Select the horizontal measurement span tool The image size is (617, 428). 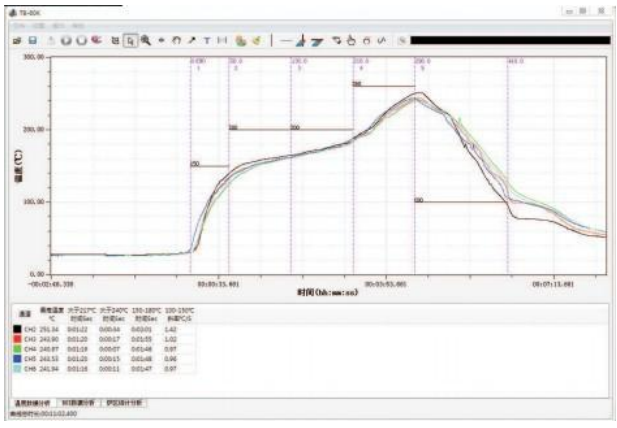tap(221, 41)
